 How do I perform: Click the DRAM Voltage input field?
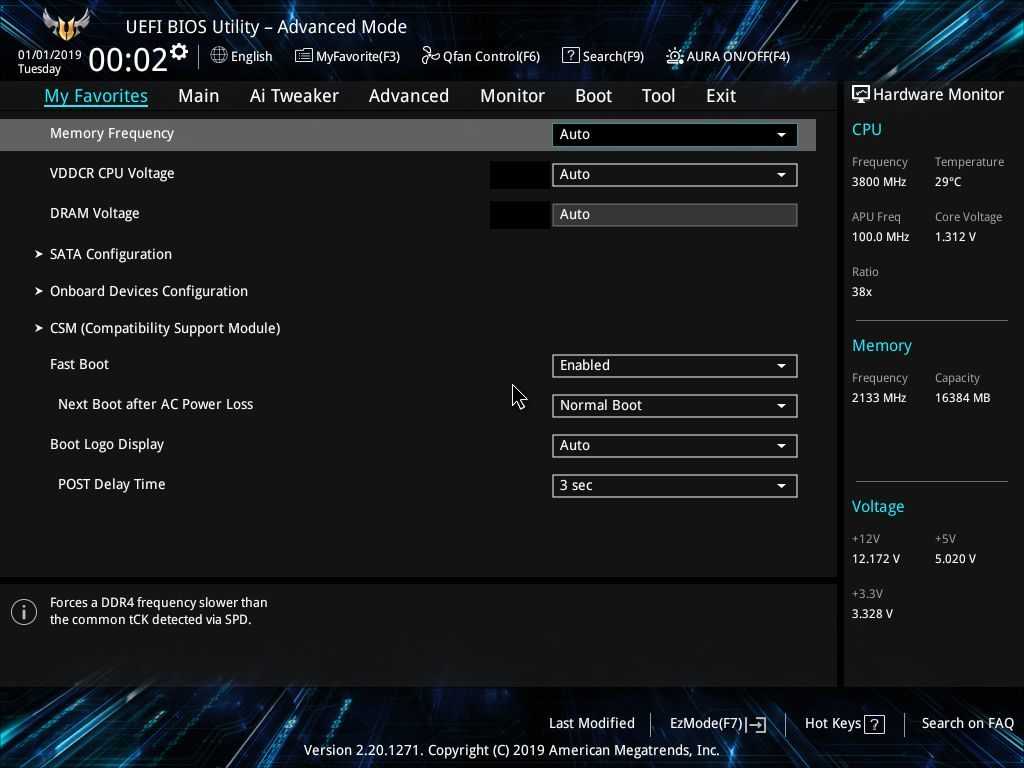pyautogui.click(x=674, y=214)
